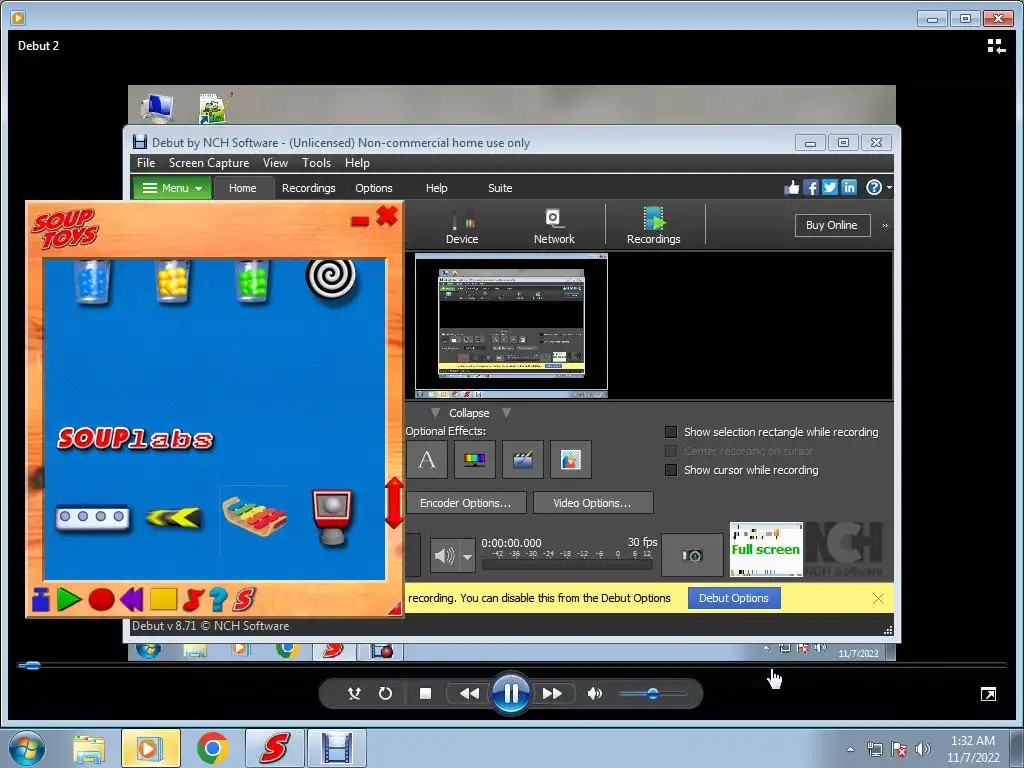Image resolution: width=1024 pixels, height=768 pixels.
Task: Pick the green balls glass in Soup Toys
Action: (252, 281)
